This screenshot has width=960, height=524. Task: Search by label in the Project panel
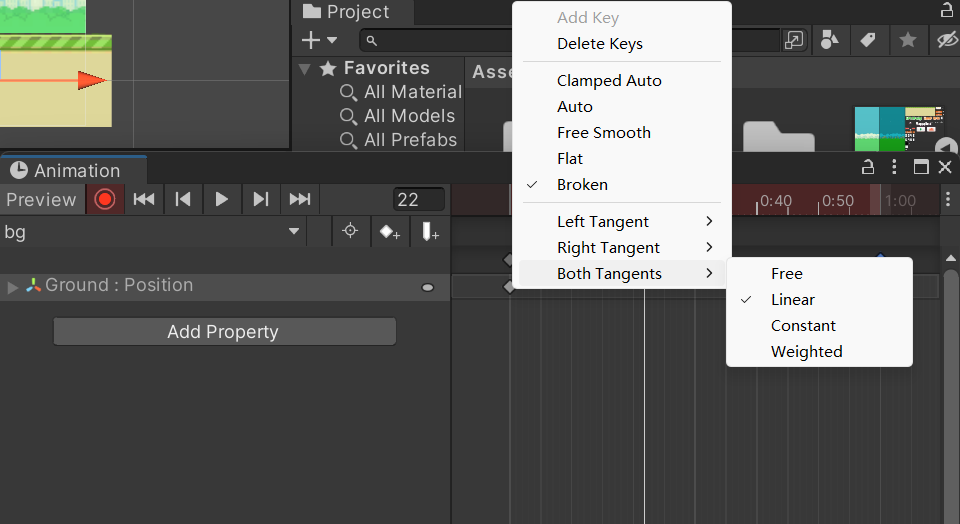tap(868, 40)
